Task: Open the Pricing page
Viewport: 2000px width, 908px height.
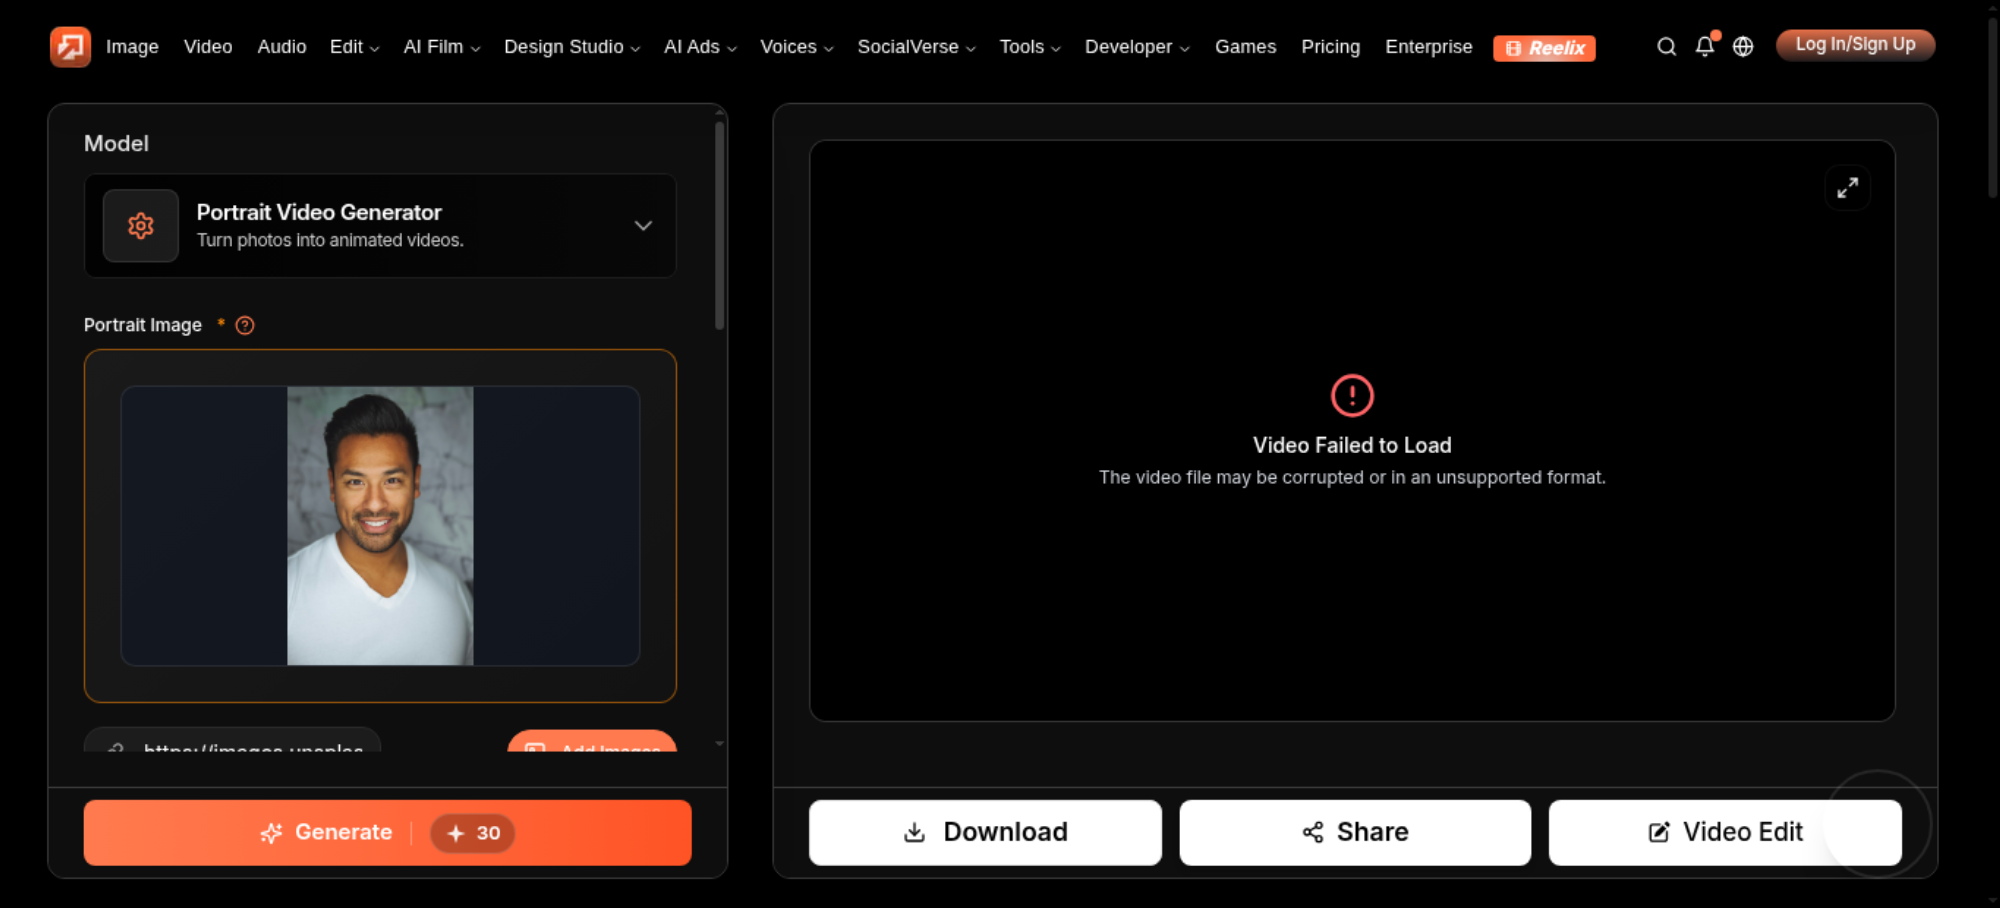Action: 1330,47
